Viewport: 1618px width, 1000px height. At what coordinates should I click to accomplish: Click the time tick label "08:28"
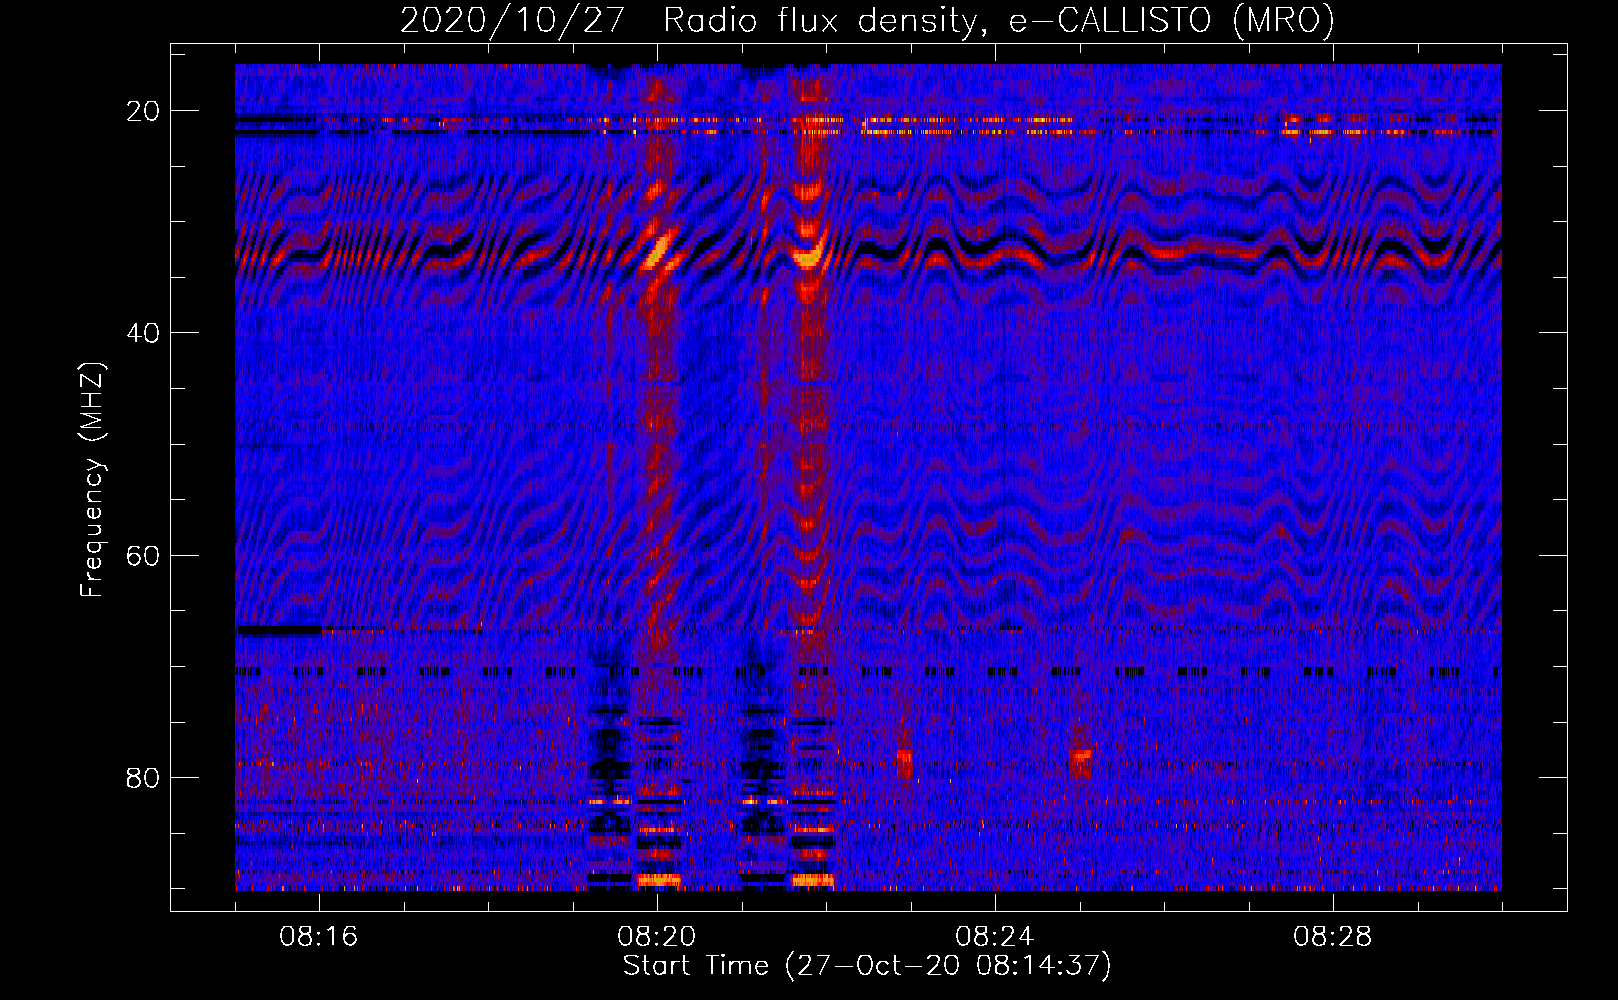1333,937
